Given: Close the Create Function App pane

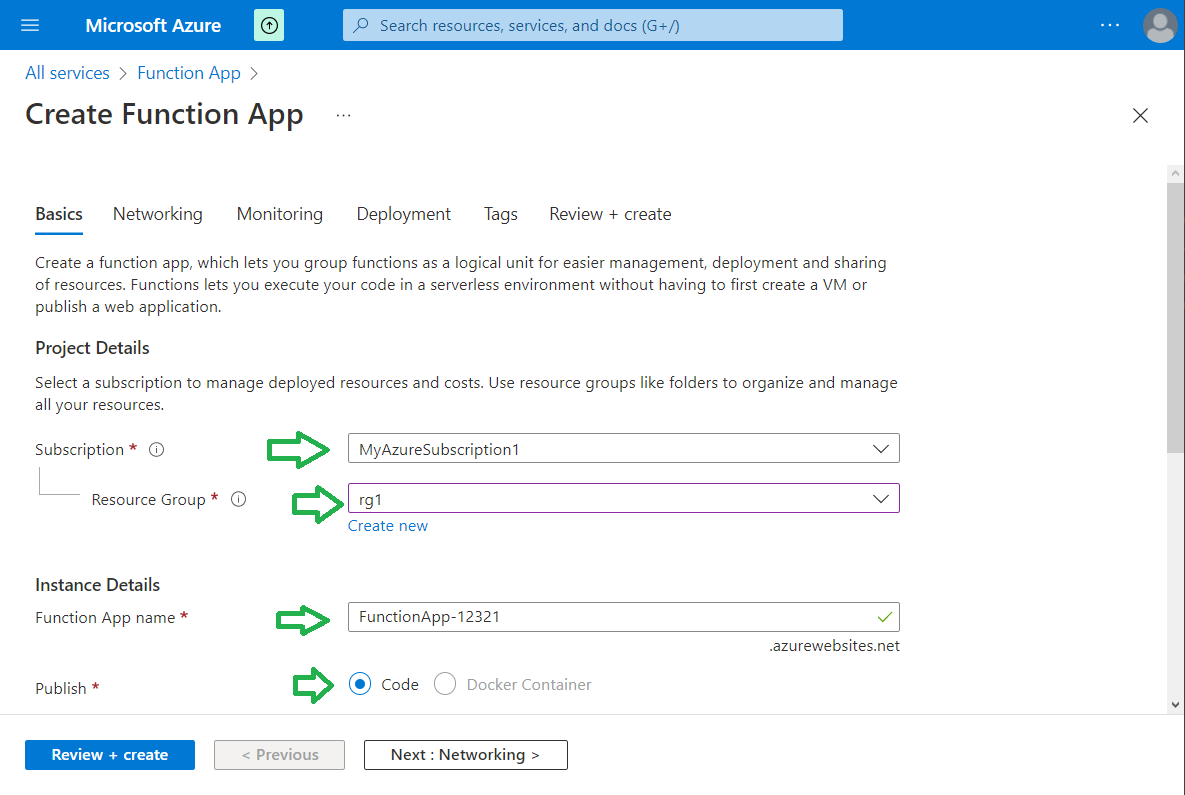Looking at the screenshot, I should click(x=1140, y=116).
